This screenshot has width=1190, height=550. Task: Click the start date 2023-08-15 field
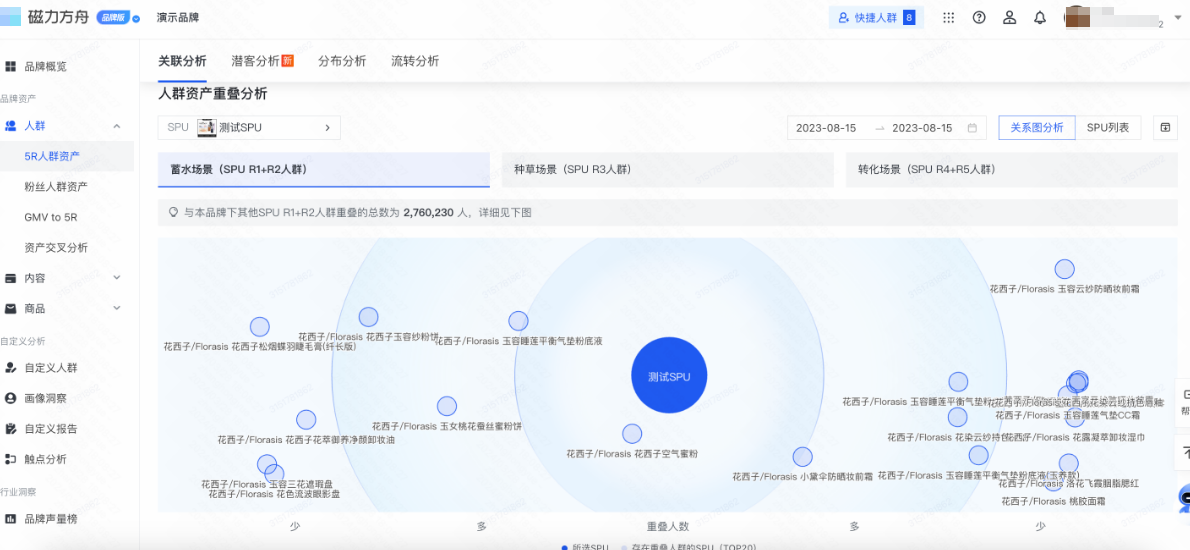click(x=826, y=128)
